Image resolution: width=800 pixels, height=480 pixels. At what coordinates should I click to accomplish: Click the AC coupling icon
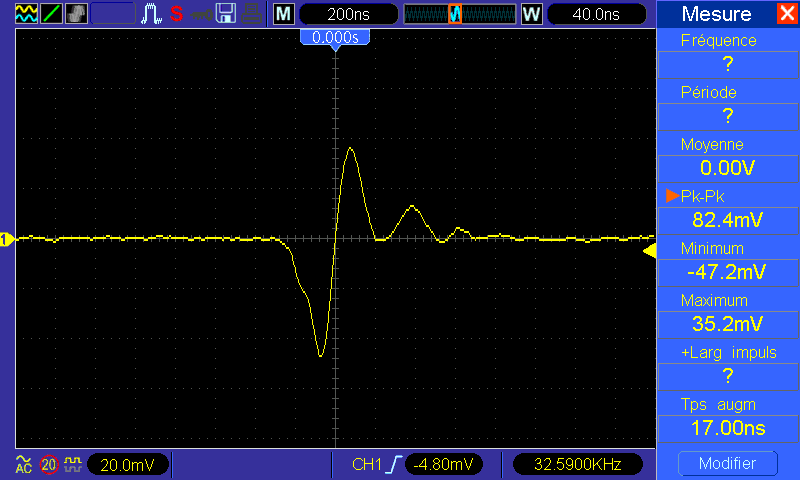23,464
